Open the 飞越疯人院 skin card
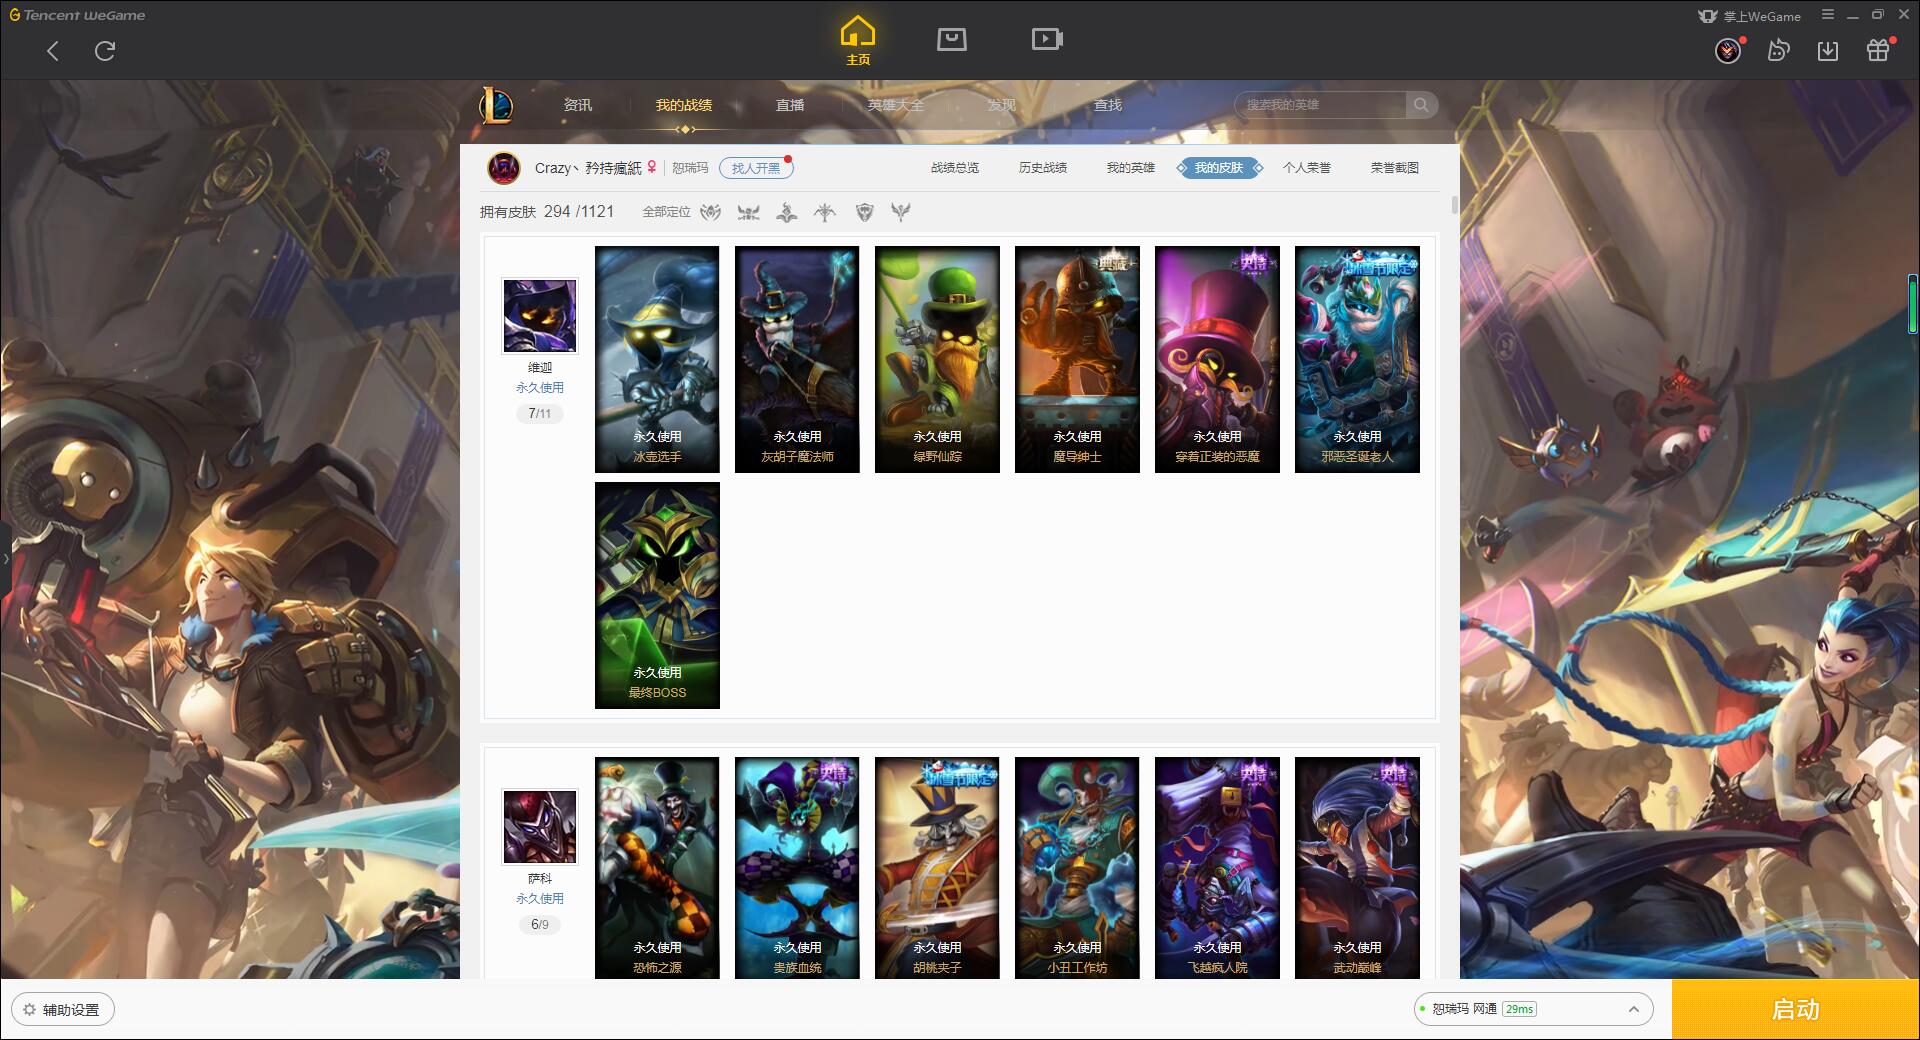1920x1040 pixels. point(1217,867)
